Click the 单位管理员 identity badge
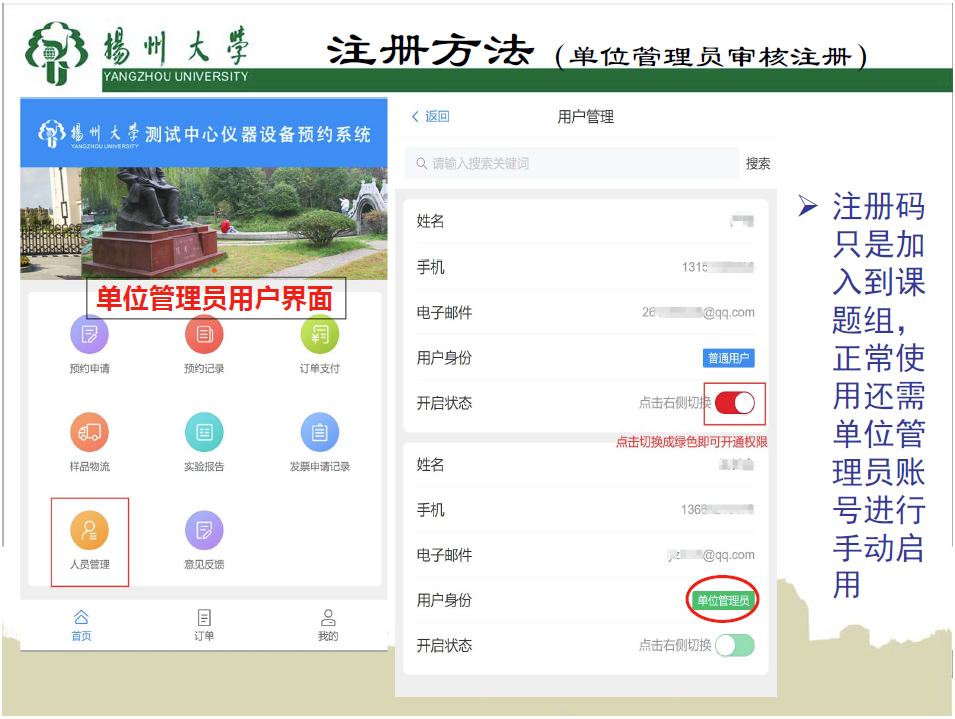 tap(722, 600)
